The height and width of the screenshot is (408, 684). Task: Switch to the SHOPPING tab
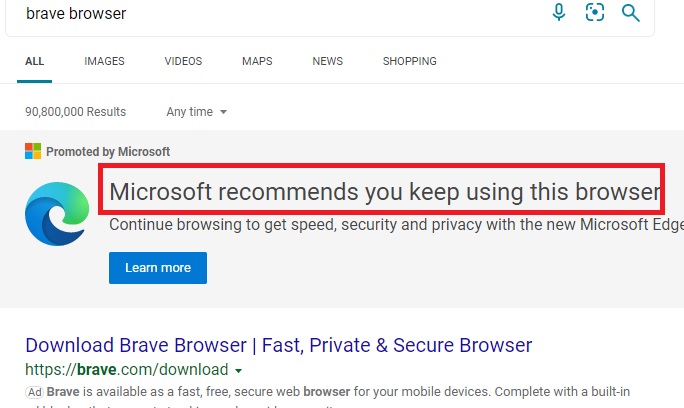tap(409, 61)
